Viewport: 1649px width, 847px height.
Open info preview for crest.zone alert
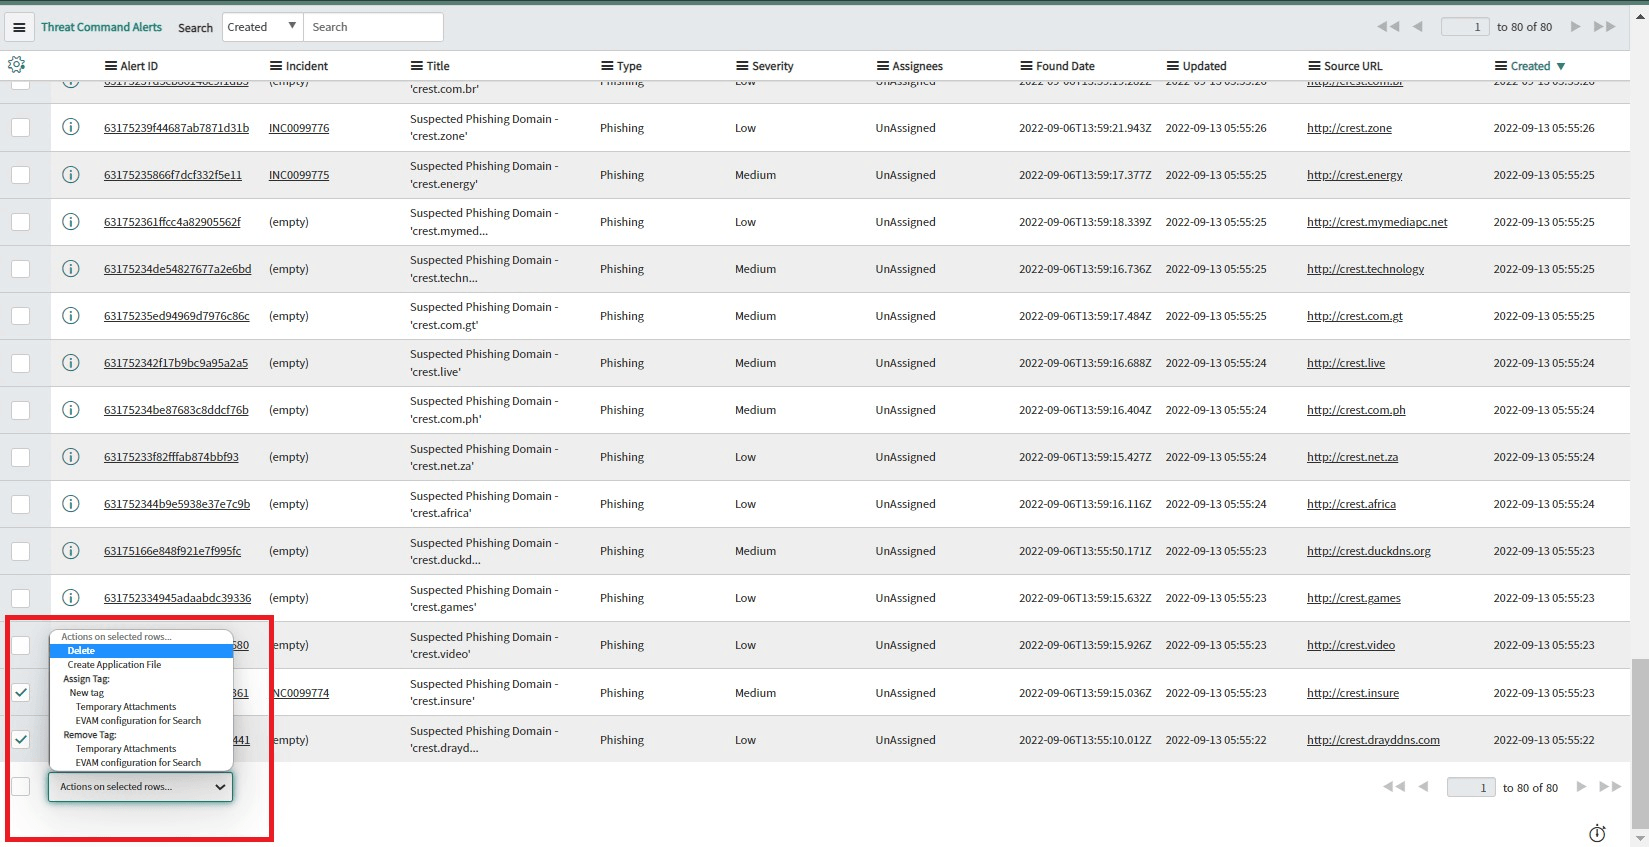tap(71, 127)
